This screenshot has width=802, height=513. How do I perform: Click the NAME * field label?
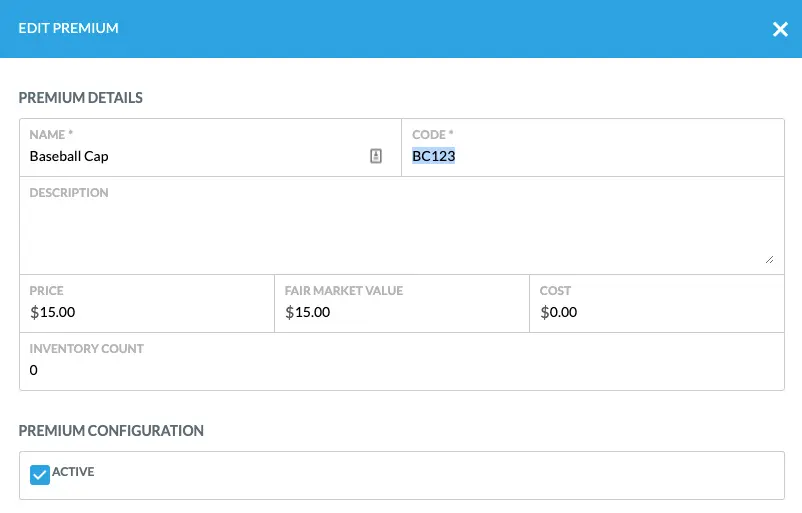[x=50, y=134]
